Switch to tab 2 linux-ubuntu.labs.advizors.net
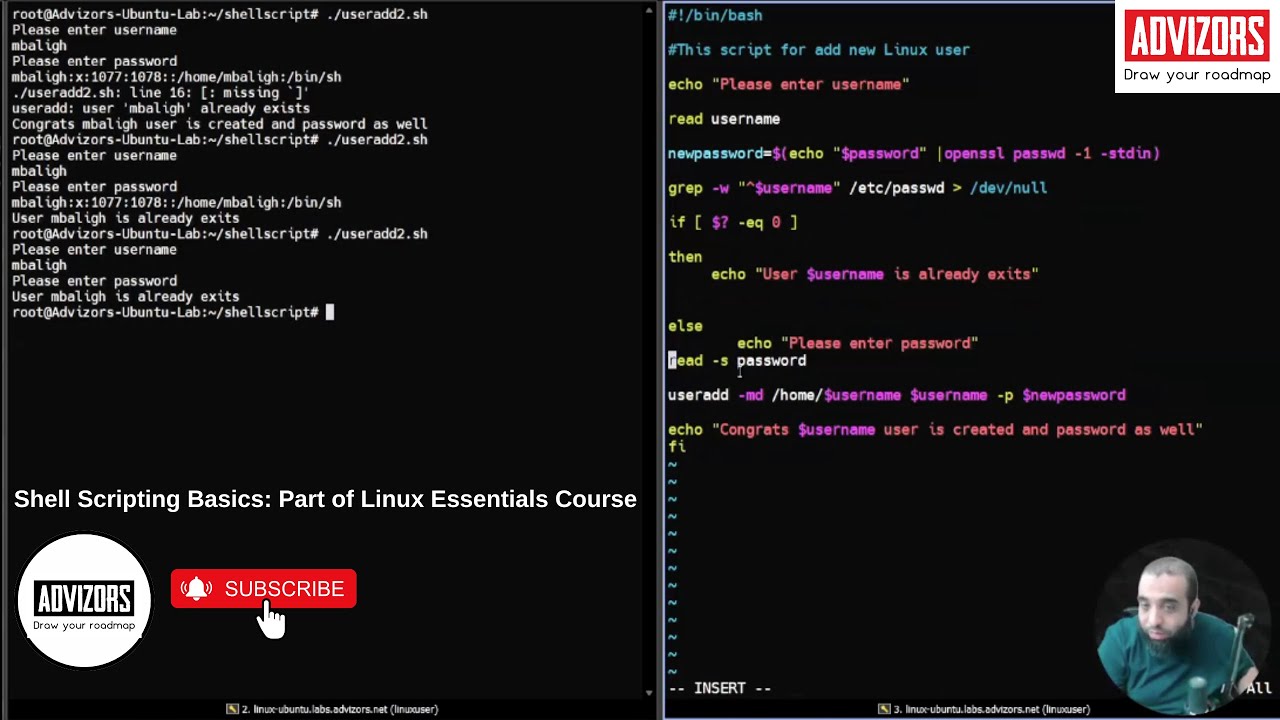 point(332,709)
